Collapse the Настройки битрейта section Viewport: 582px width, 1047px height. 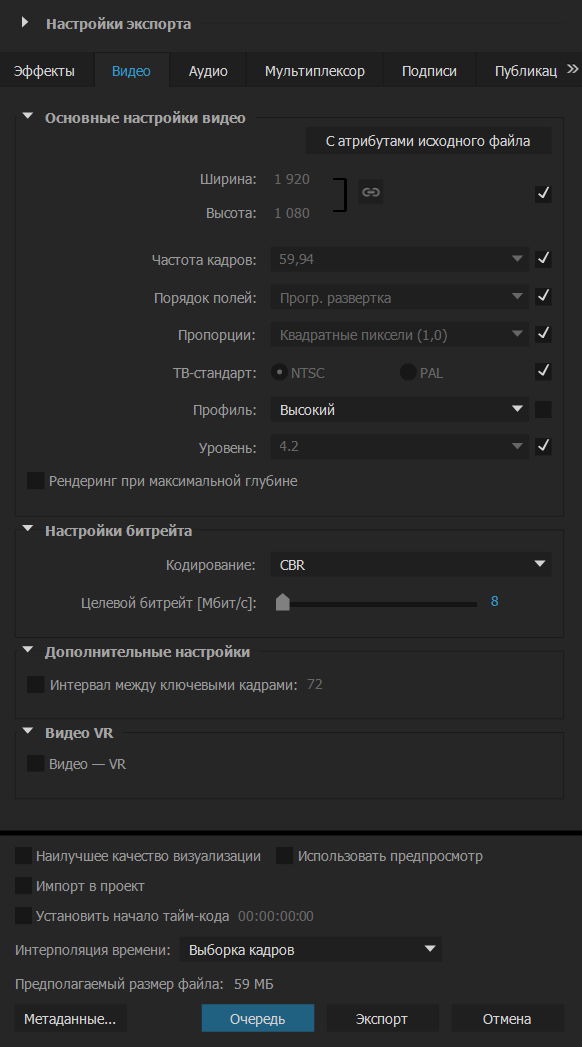pos(27,529)
